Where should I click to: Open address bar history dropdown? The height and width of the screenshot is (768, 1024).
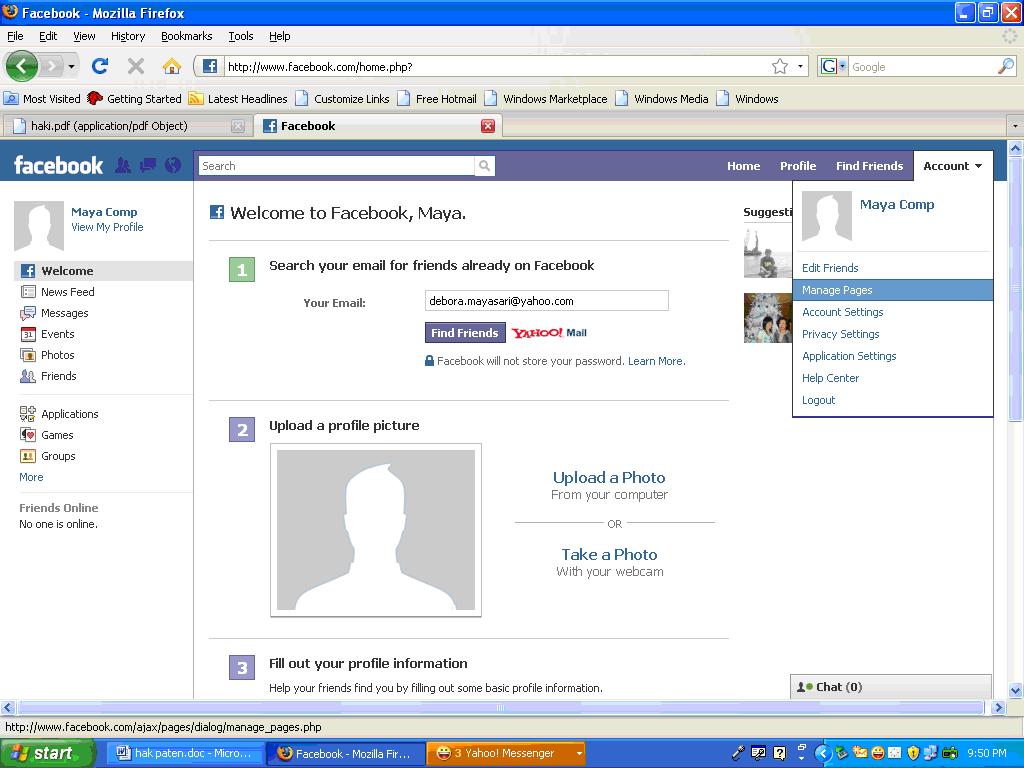[800, 66]
